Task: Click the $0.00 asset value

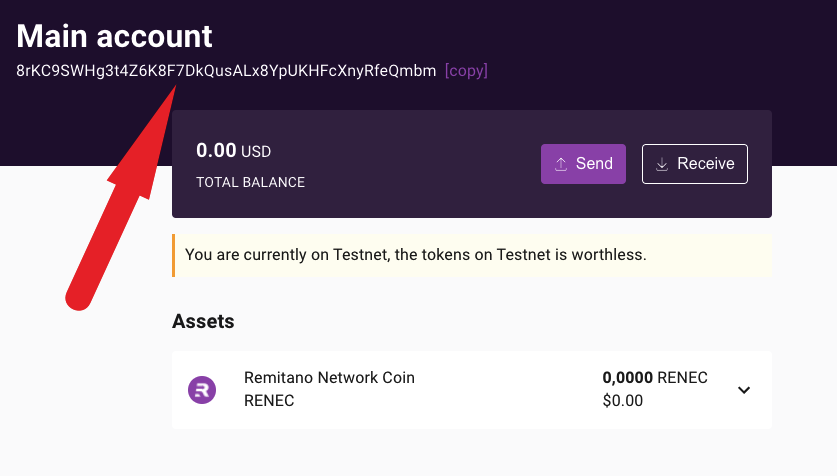Action: pos(622,401)
